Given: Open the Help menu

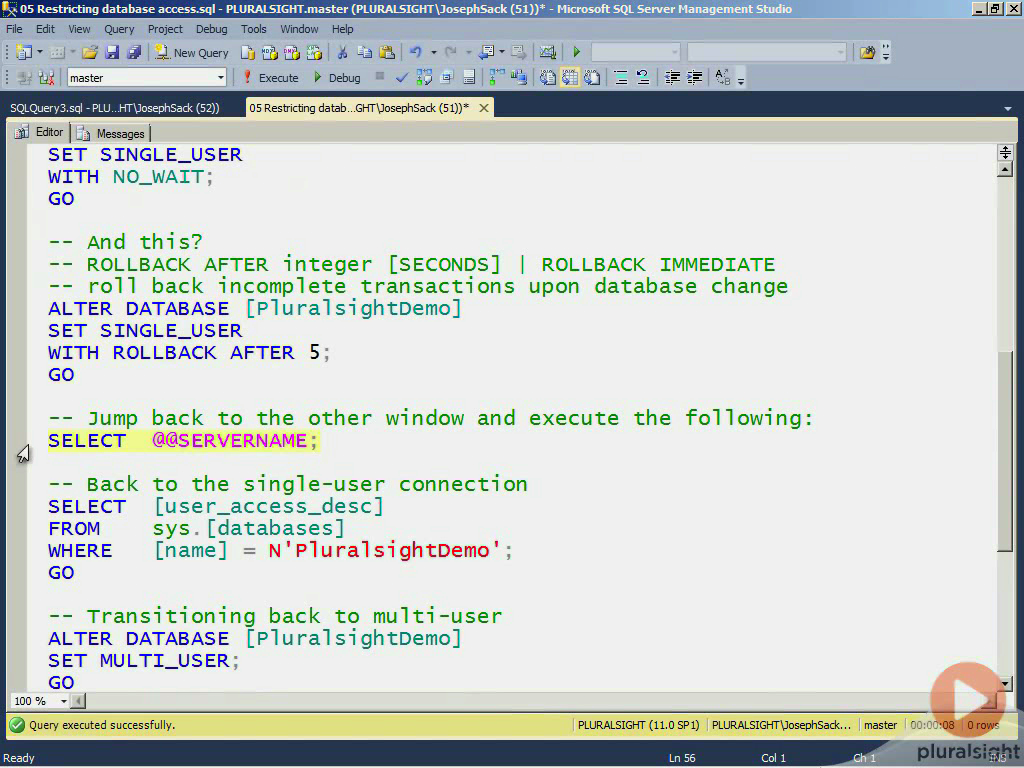Looking at the screenshot, I should [x=342, y=29].
